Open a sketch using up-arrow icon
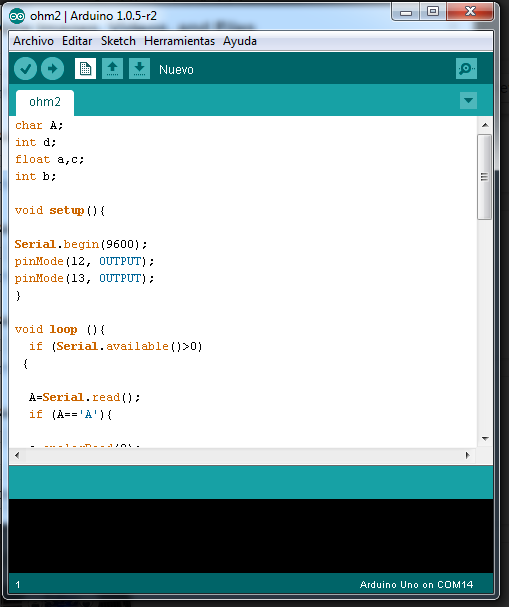 [112, 69]
